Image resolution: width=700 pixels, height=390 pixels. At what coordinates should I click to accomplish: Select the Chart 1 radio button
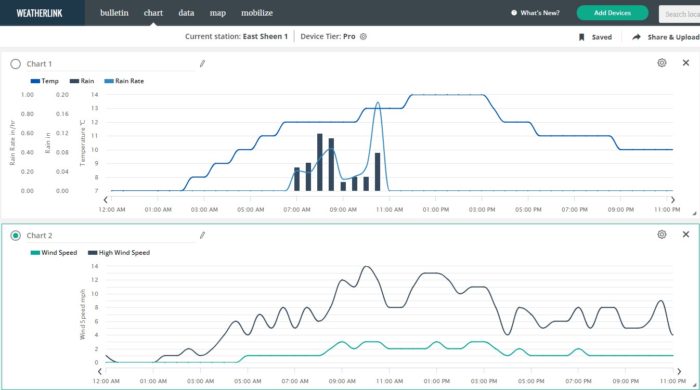pyautogui.click(x=16, y=64)
